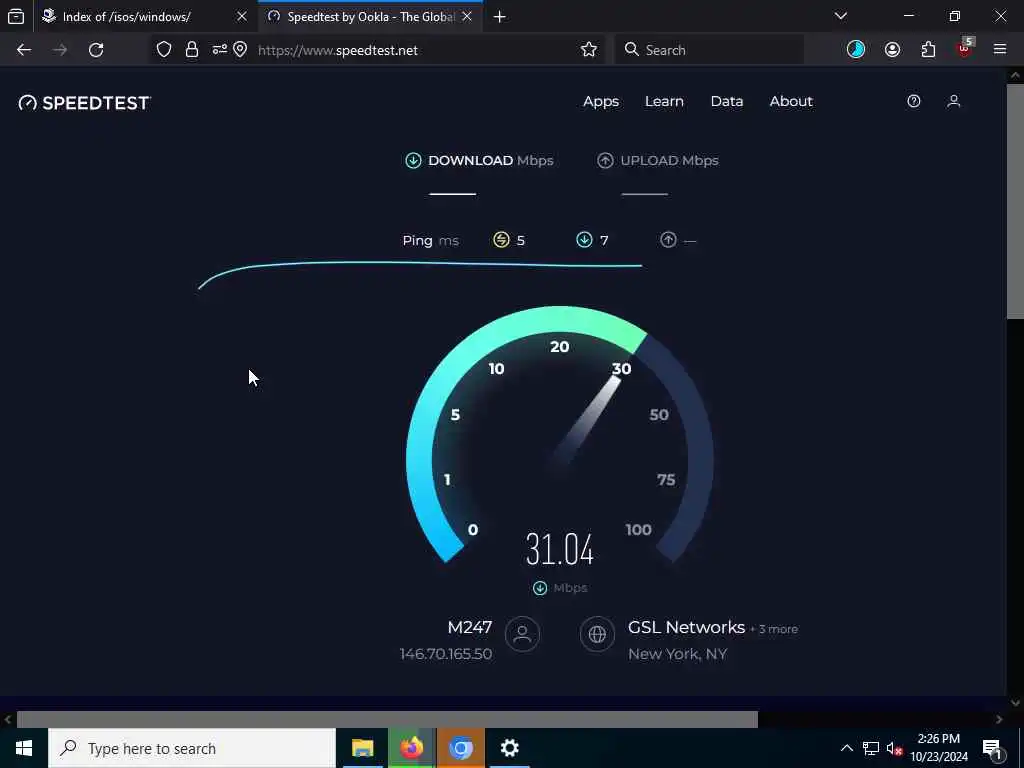The height and width of the screenshot is (768, 1024).
Task: Open the clock showing 2:26 PM
Action: coord(939,748)
